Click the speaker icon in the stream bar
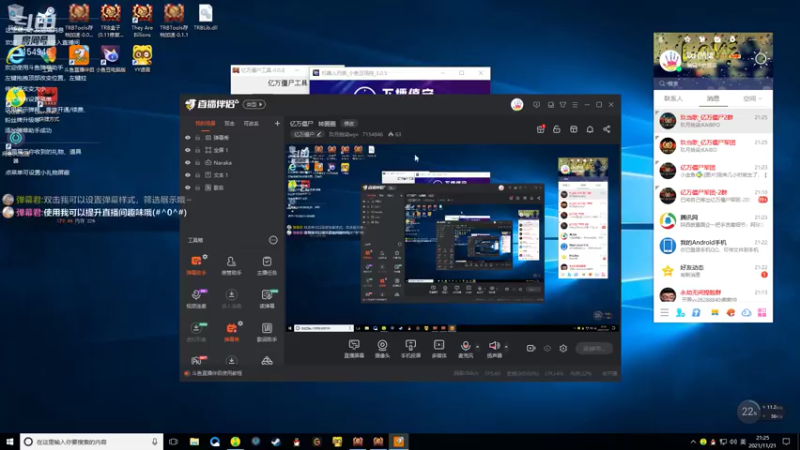Viewport: 800px width, 450px height. click(494, 346)
